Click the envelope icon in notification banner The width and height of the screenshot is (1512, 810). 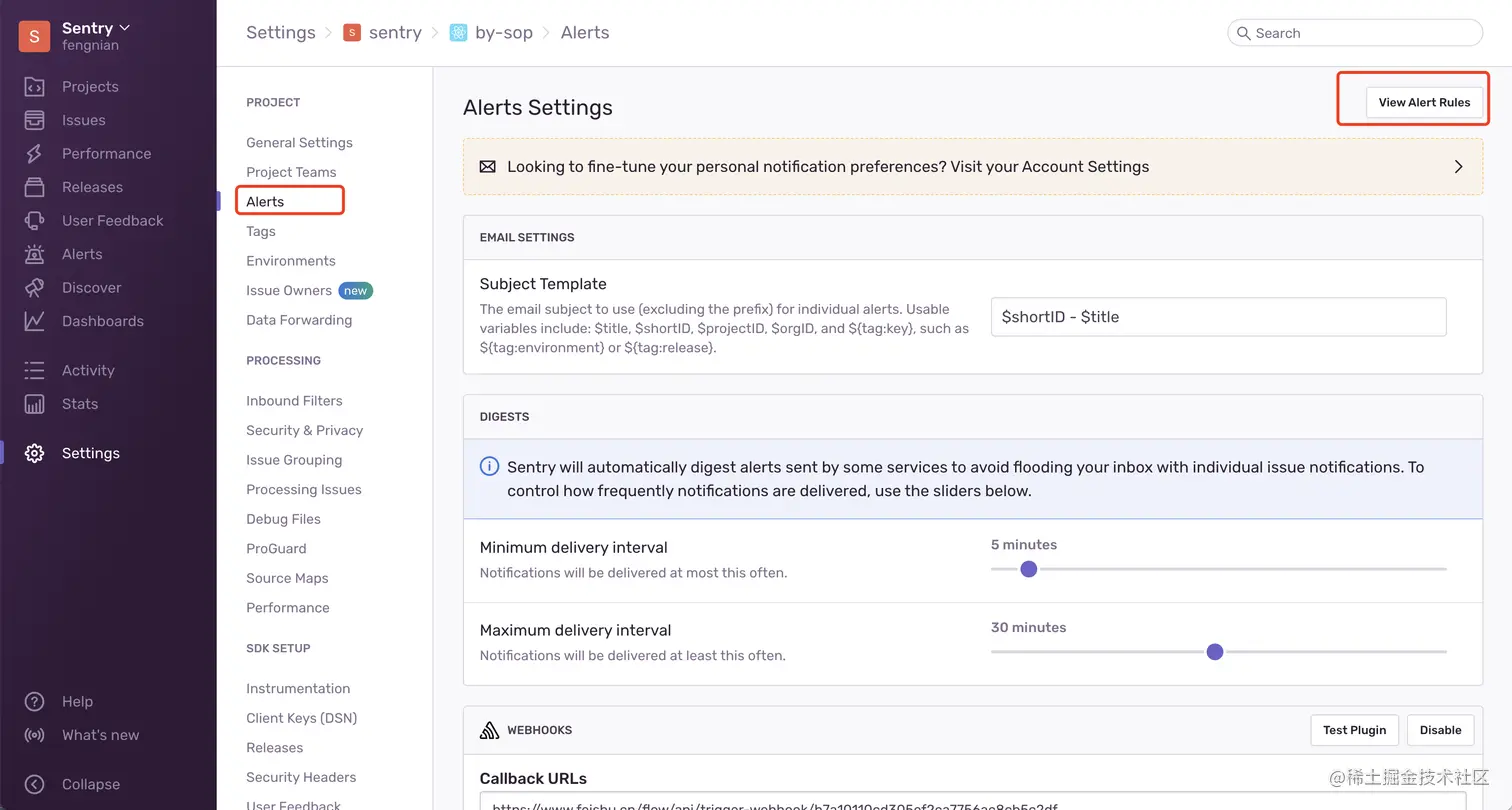coord(487,167)
